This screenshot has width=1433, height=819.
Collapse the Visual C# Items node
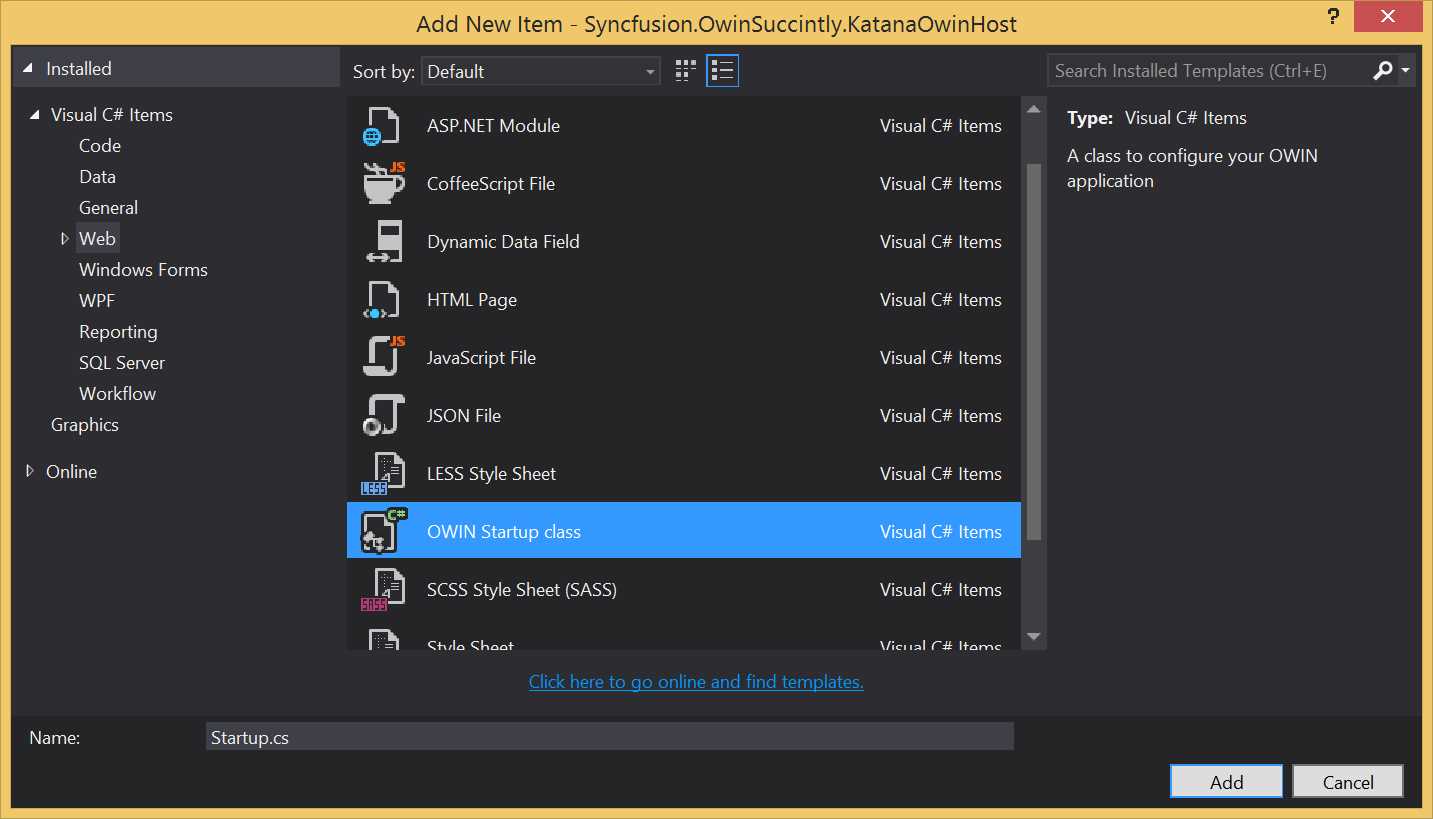(x=36, y=115)
